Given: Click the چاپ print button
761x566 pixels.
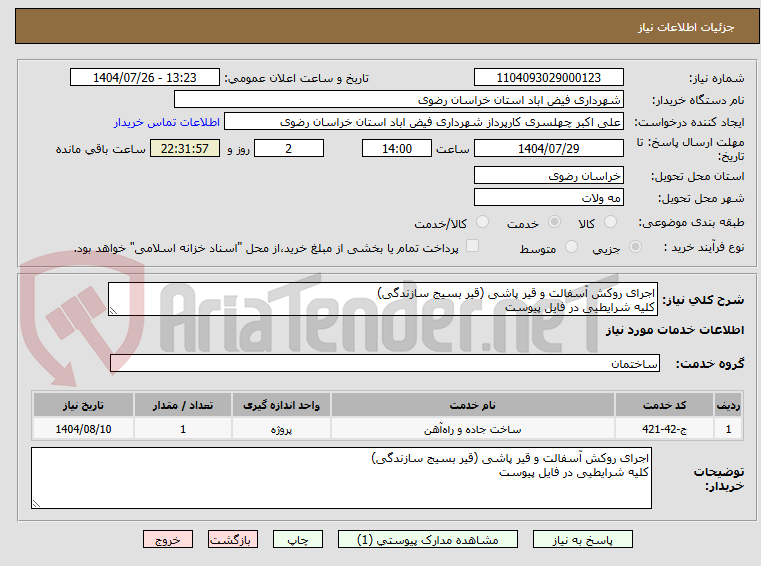Looking at the screenshot, I should [298, 539].
